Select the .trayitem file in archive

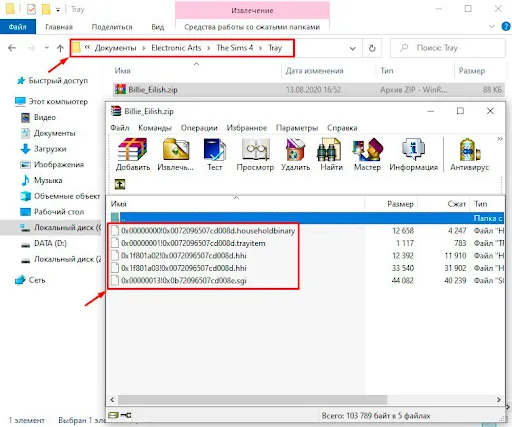pos(193,243)
